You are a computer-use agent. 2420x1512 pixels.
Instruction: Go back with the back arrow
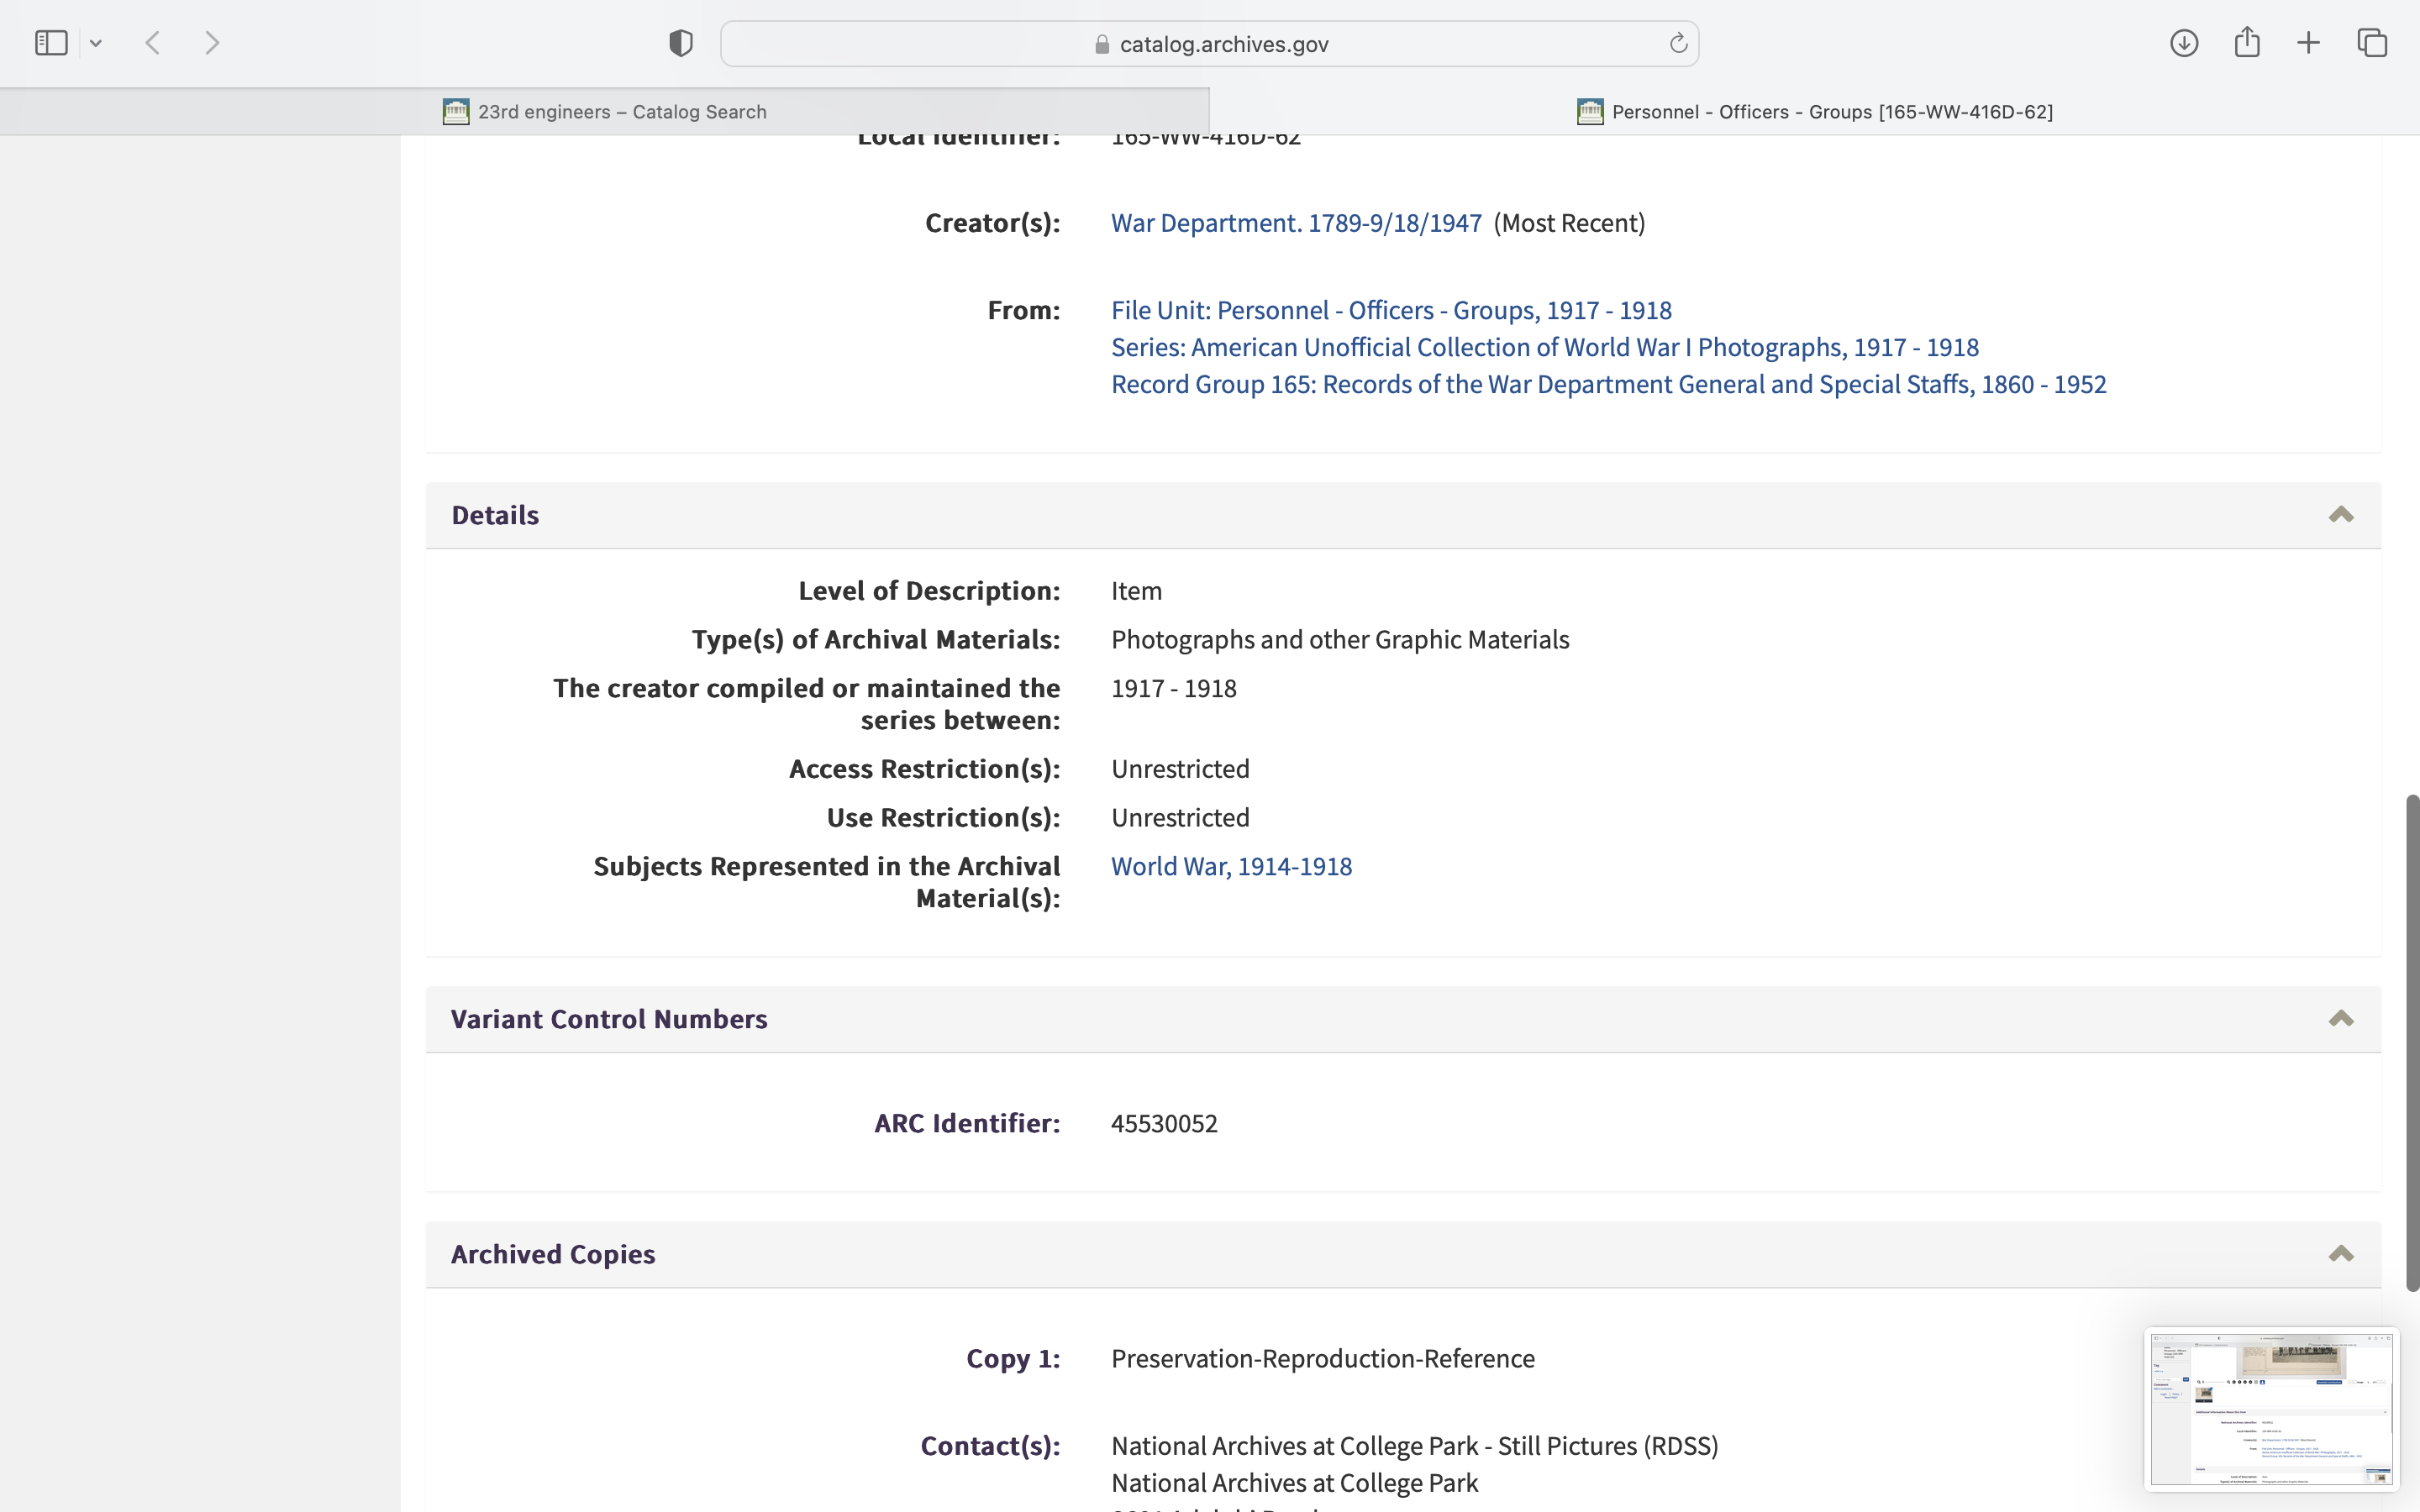[153, 43]
